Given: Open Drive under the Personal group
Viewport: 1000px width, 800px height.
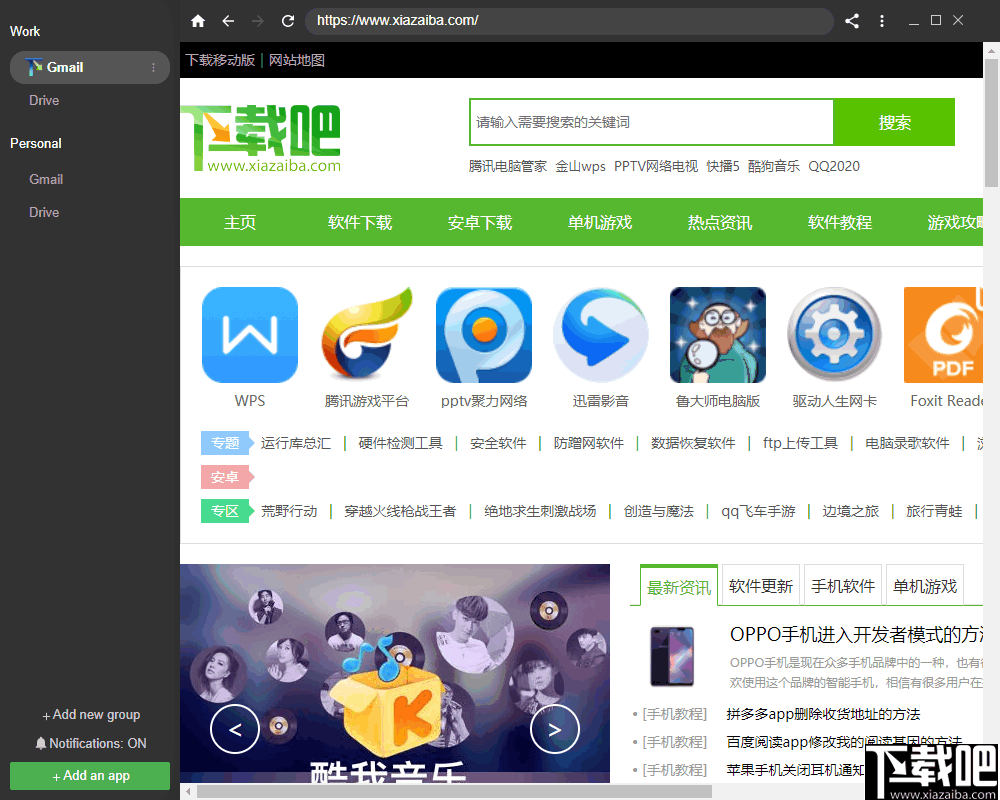Looking at the screenshot, I should click(44, 212).
